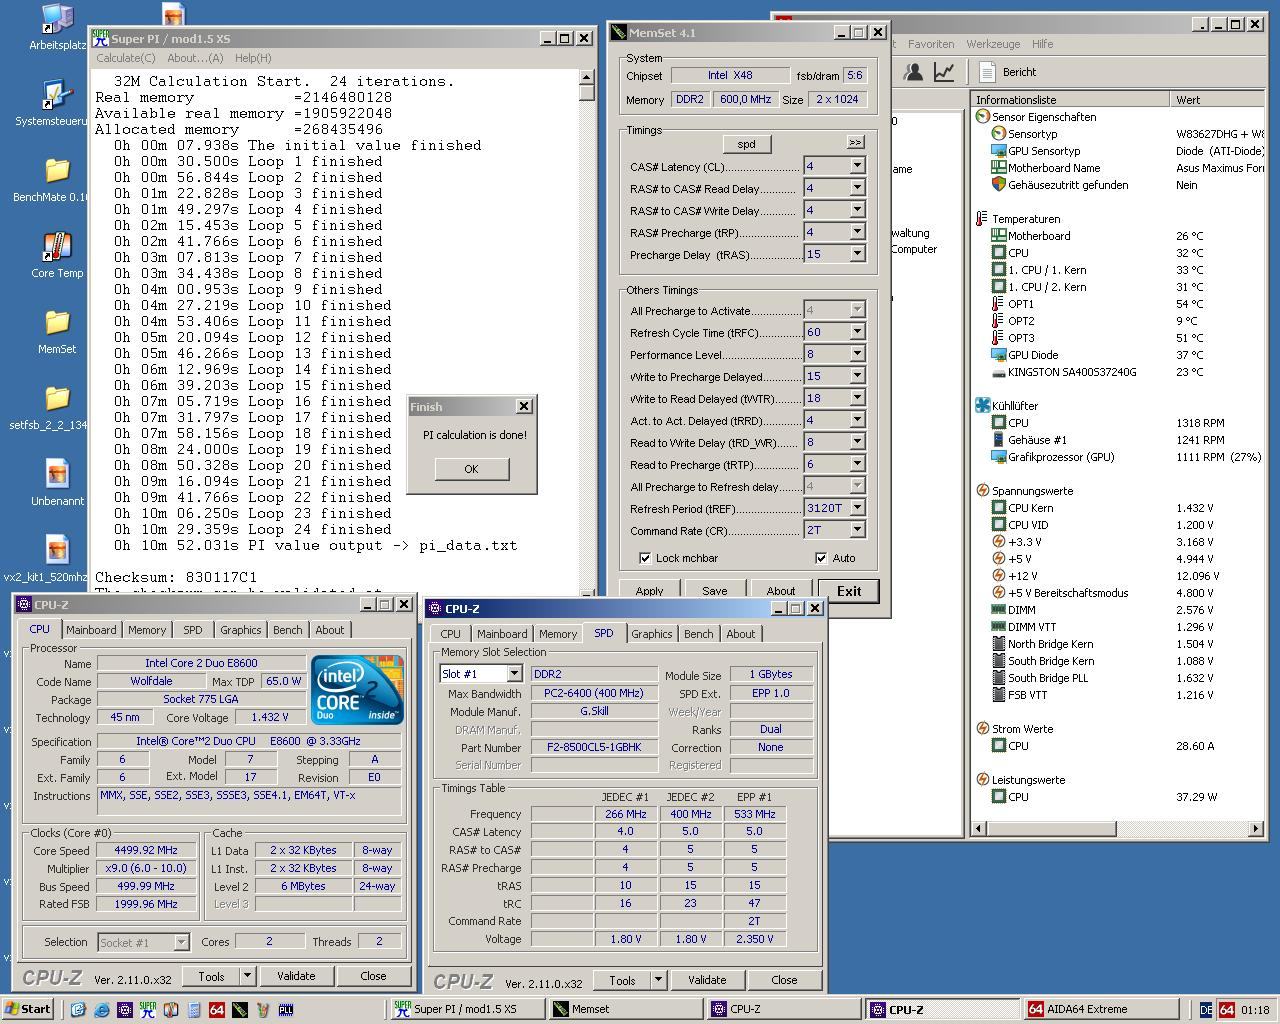1280x1024 pixels.
Task: Open Werkzeuge menu in AIDA64
Action: coord(993,44)
